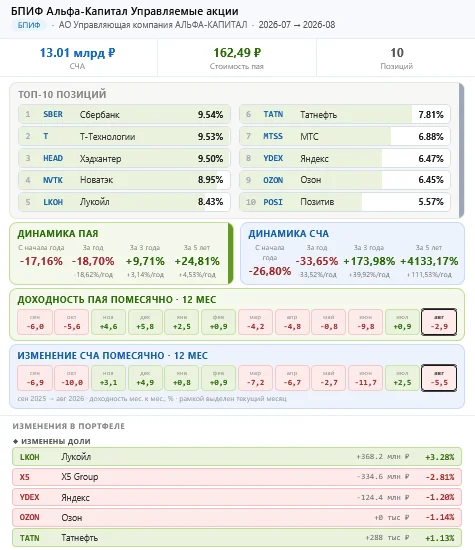The width and height of the screenshot is (475, 550).
Task: Click the X5 Group −2.81% change row
Action: coord(237,477)
